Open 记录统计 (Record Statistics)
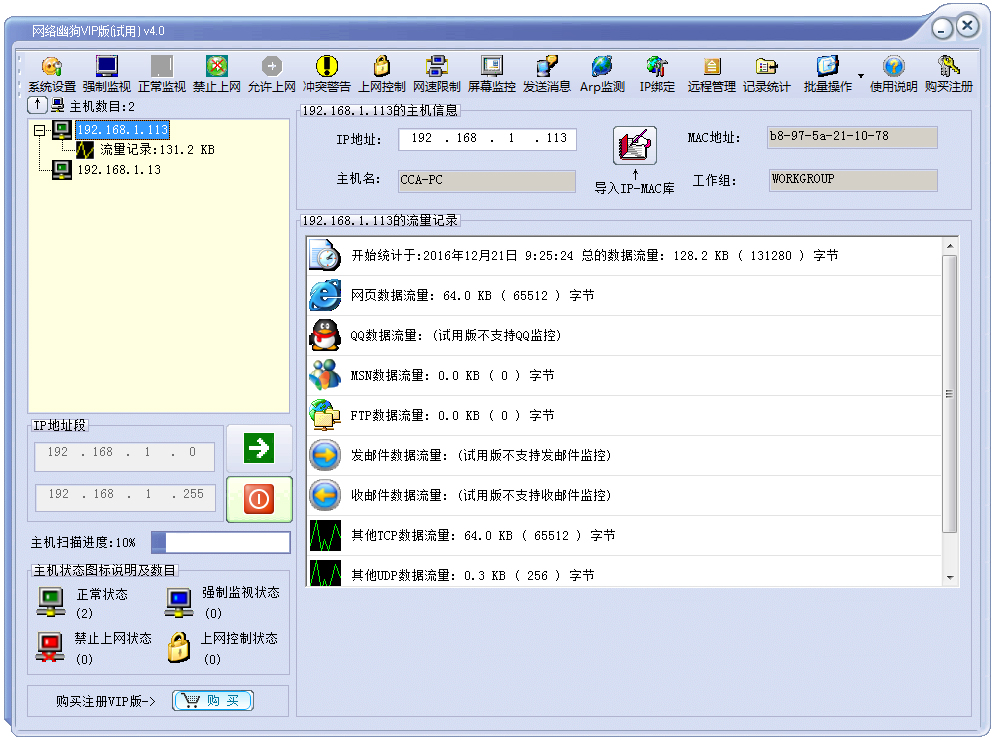Viewport: 995px width, 740px height. pos(766,72)
